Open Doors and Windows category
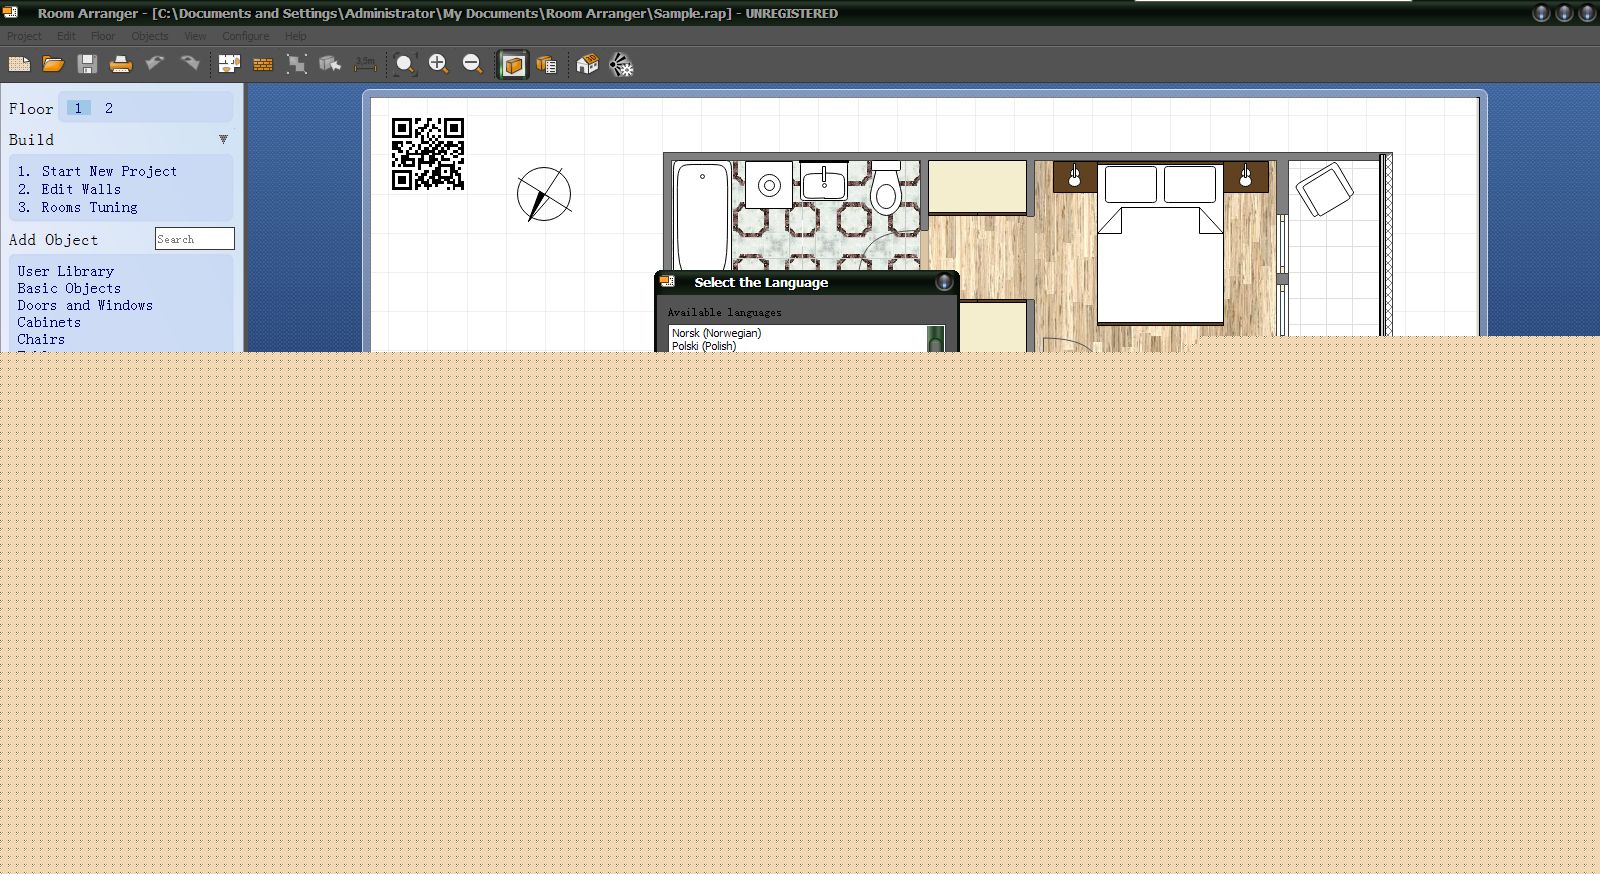Screen dimensions: 1600x874 click(x=85, y=305)
